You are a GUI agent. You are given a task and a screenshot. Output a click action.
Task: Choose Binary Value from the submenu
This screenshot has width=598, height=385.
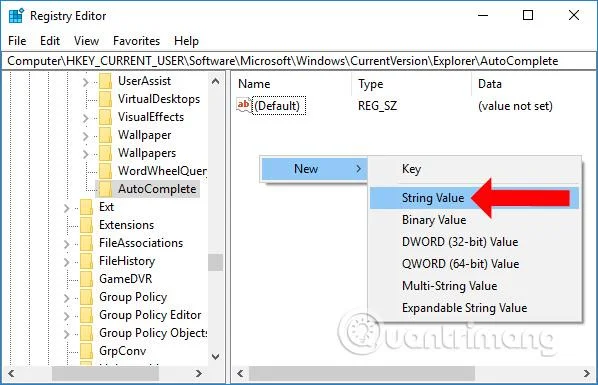click(474, 220)
